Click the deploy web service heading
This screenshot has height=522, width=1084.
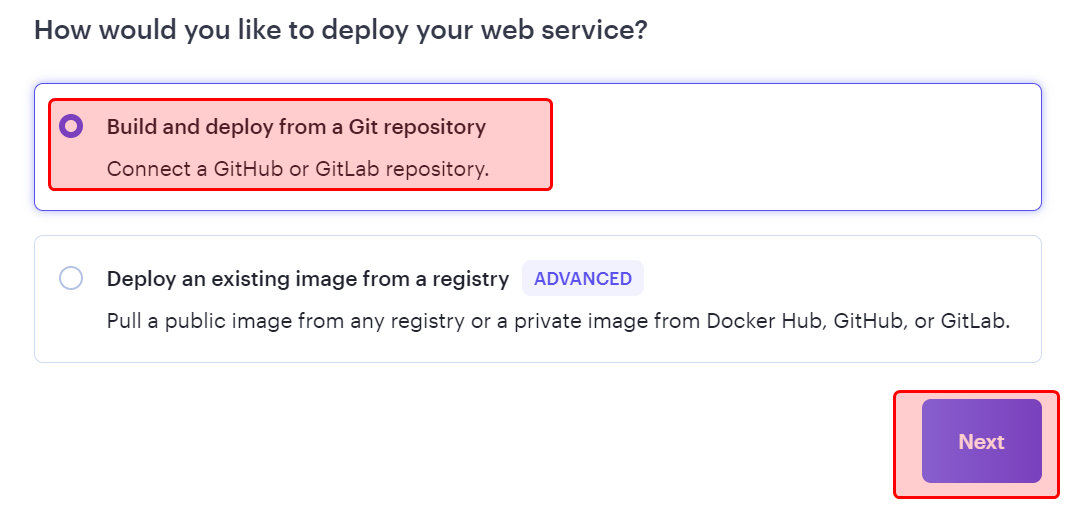coord(341,29)
